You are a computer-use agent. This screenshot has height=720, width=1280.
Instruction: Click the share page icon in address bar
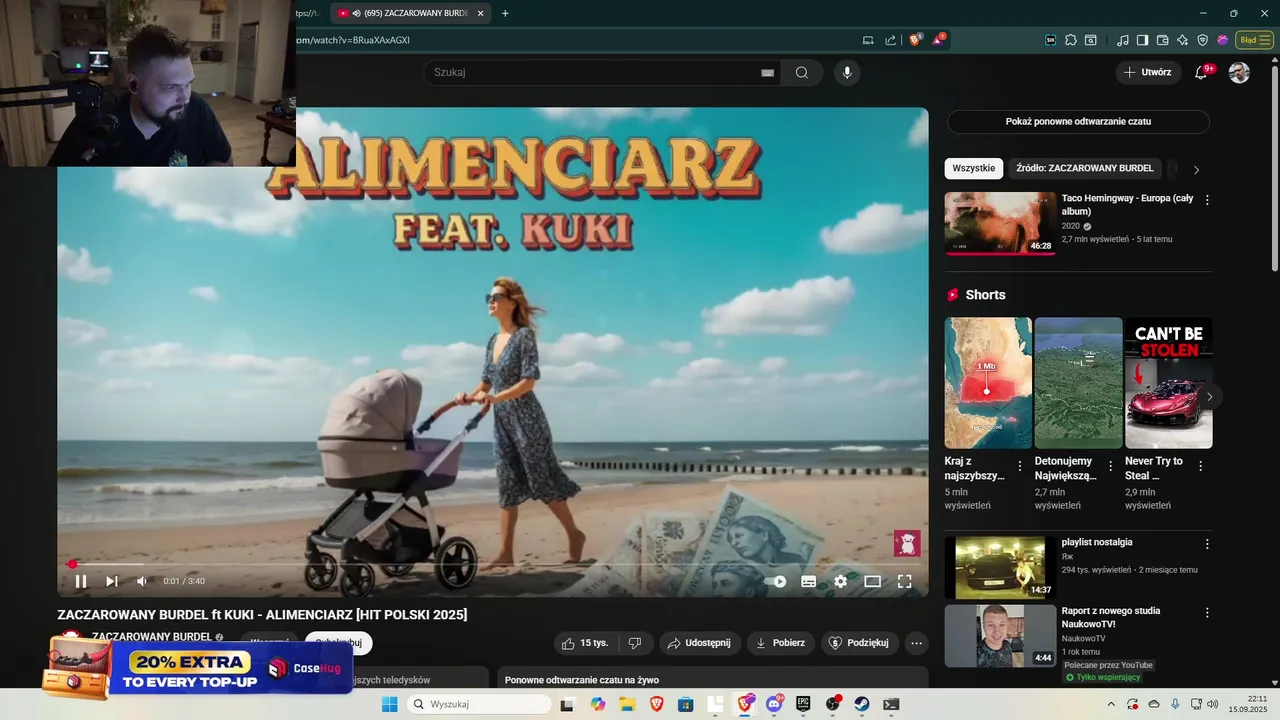coord(890,40)
